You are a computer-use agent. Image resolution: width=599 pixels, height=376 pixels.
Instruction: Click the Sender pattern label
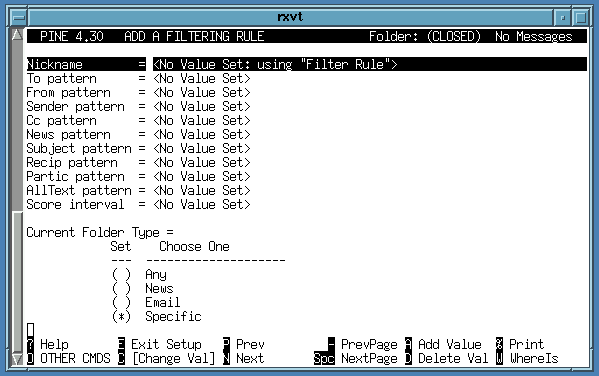click(x=75, y=106)
